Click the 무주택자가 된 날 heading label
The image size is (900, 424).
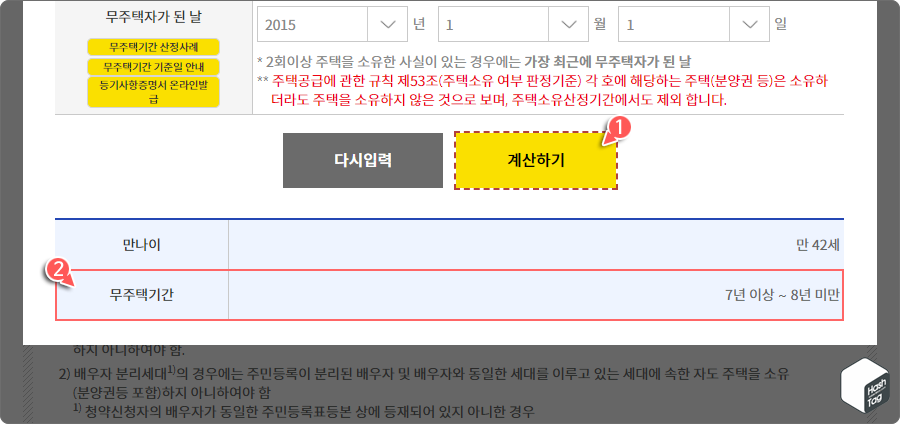coord(153,17)
